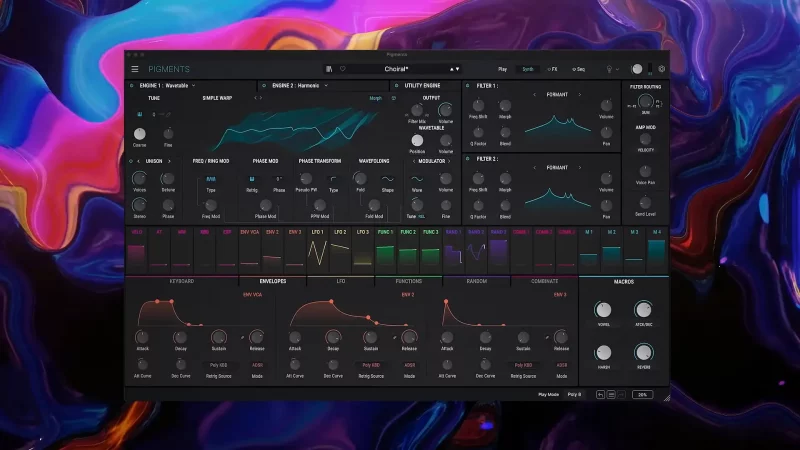Toggle Engine 1 power button
Screen dimensions: 800x450
tap(131, 86)
